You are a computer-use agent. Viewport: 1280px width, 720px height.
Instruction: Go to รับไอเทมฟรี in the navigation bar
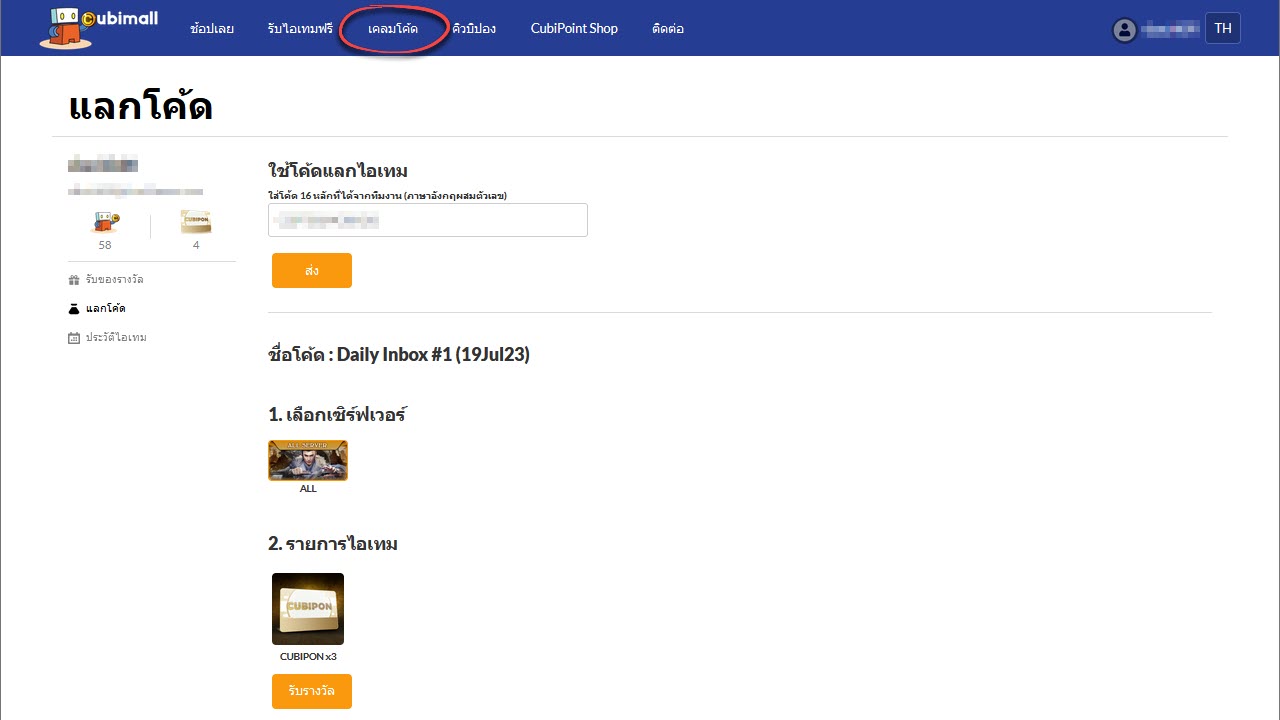pyautogui.click(x=300, y=28)
